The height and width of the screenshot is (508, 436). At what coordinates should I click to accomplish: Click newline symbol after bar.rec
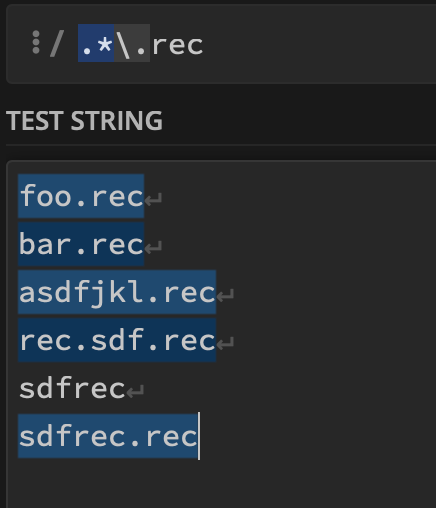tap(153, 247)
